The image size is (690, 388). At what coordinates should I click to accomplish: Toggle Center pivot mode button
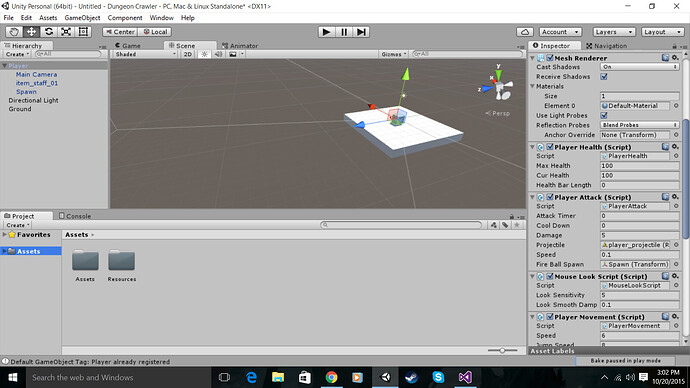pyautogui.click(x=120, y=32)
